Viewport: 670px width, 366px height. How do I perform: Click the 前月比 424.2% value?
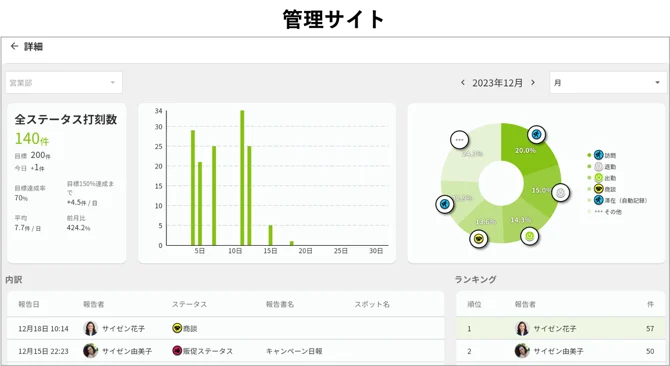point(78,228)
